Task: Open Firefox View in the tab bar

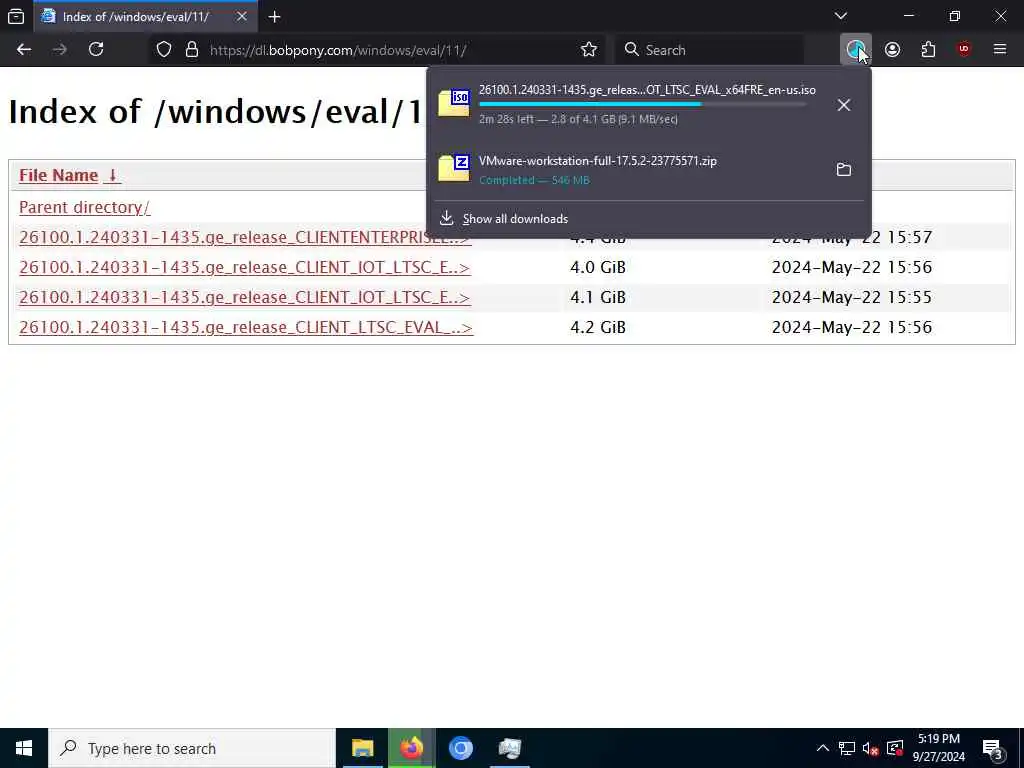Action: pyautogui.click(x=16, y=16)
